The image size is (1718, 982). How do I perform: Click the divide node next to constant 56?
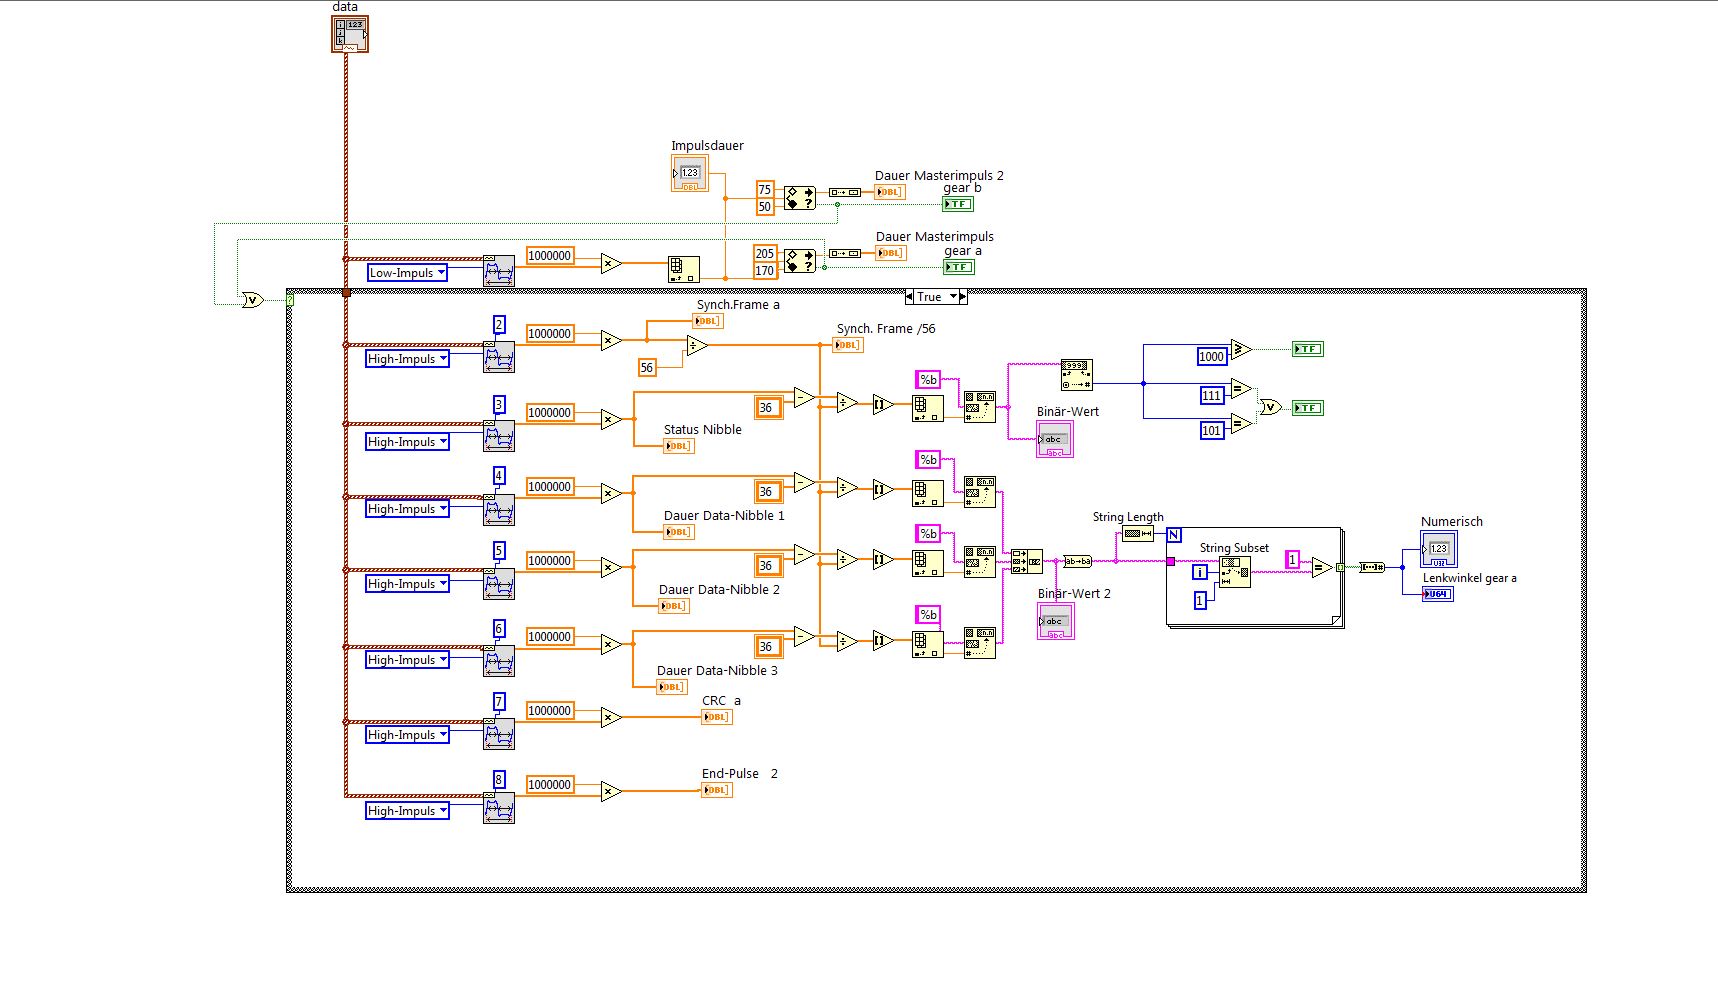(x=697, y=346)
